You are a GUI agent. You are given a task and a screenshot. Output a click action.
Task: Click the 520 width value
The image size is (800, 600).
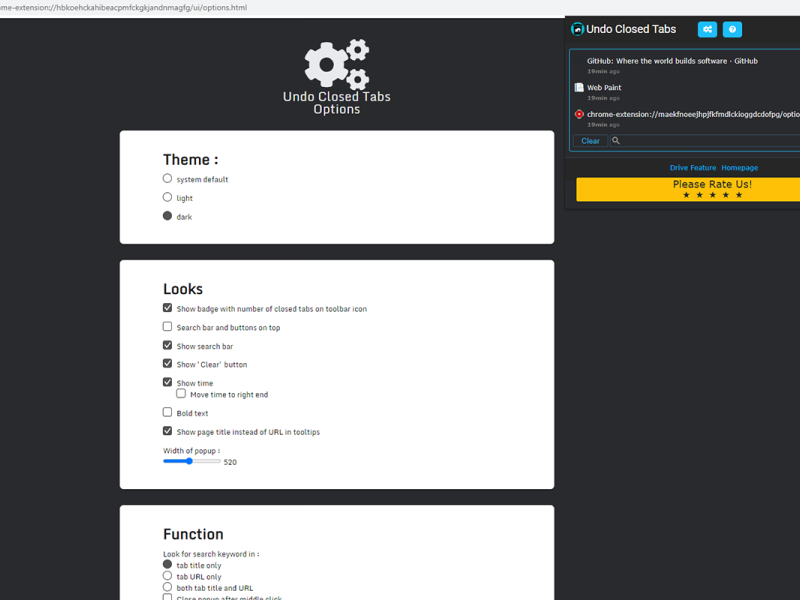click(x=230, y=462)
